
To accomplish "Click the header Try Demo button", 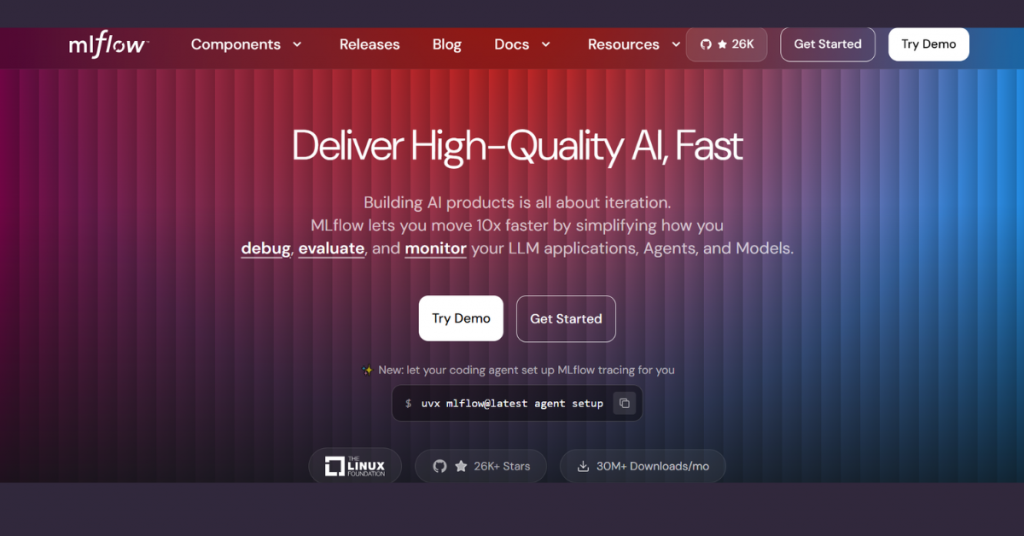I will click(x=929, y=44).
